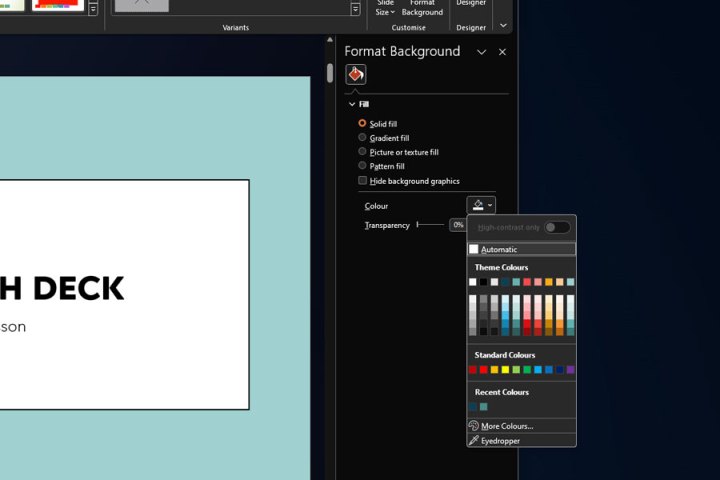Click the Fill paint bucket icon

356,75
